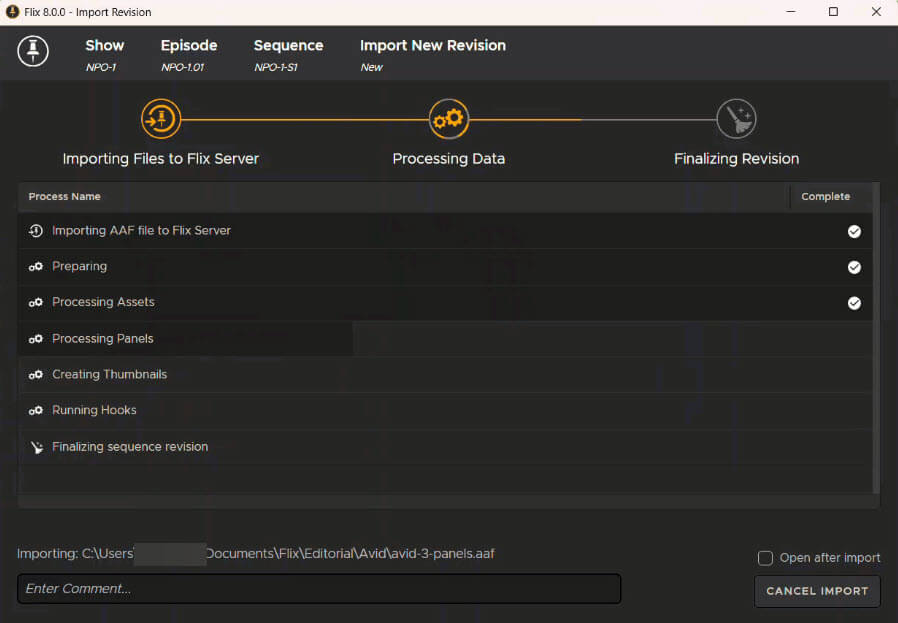The height and width of the screenshot is (623, 898).
Task: Enable the Open after import checkbox
Action: 765,558
